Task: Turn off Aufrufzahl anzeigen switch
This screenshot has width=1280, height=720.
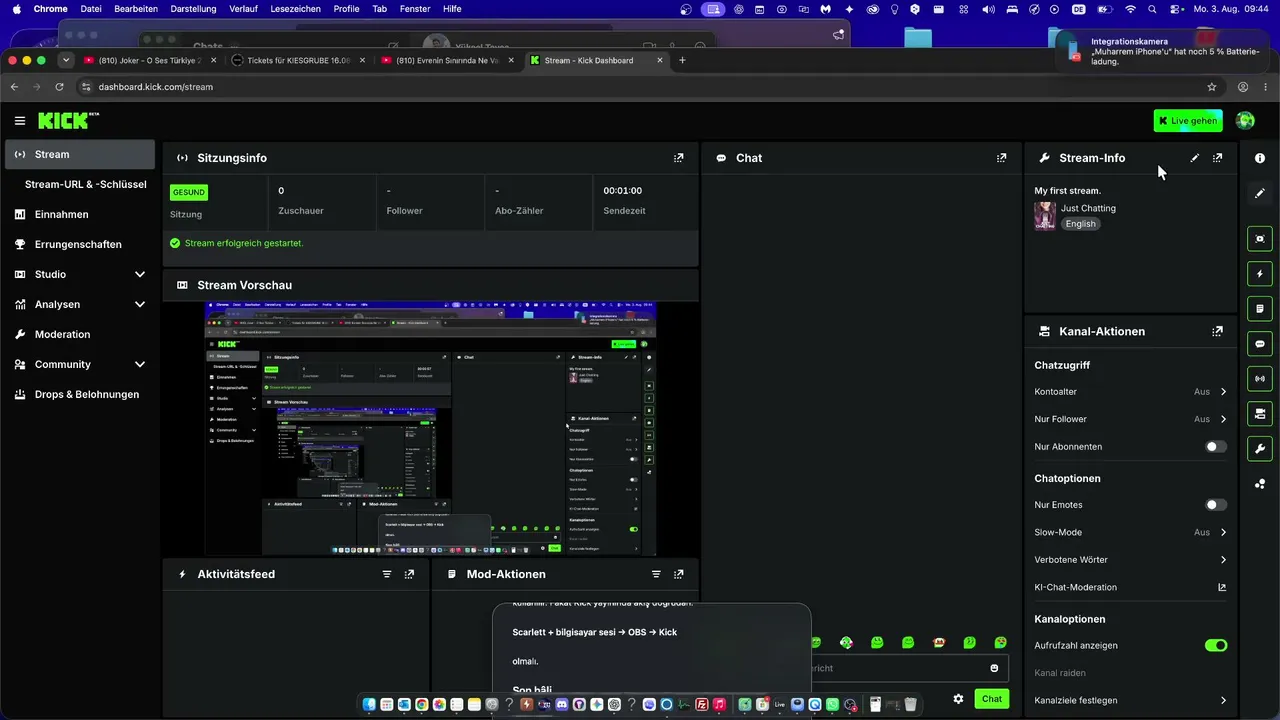Action: coord(1216,646)
